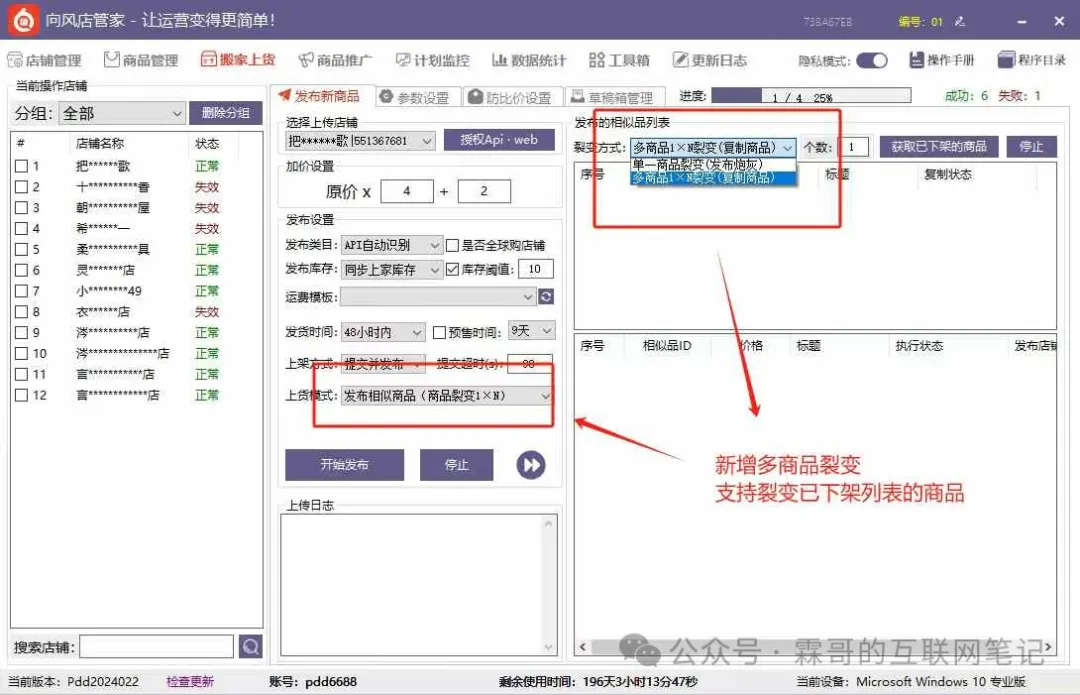This screenshot has width=1080, height=695.
Task: Uncheck the 库存阈值 checkbox
Action: coord(453,270)
